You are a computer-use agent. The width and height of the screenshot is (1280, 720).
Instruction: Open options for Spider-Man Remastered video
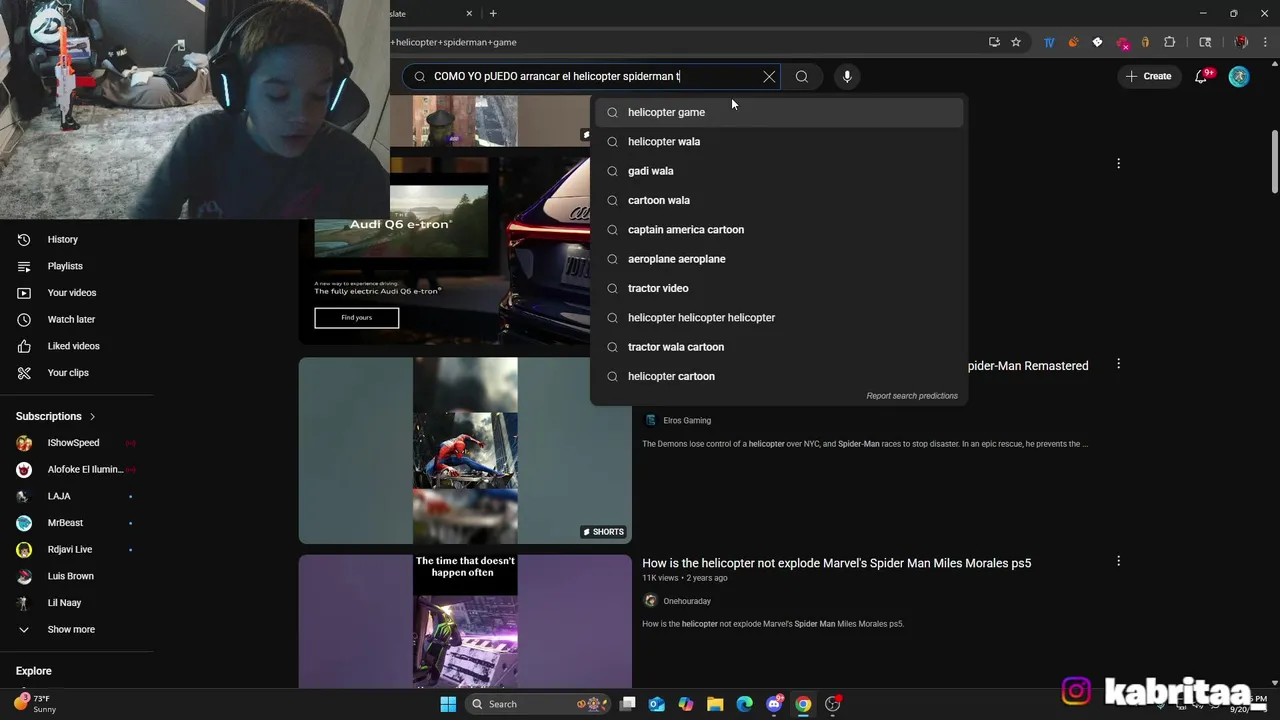[x=1118, y=364]
